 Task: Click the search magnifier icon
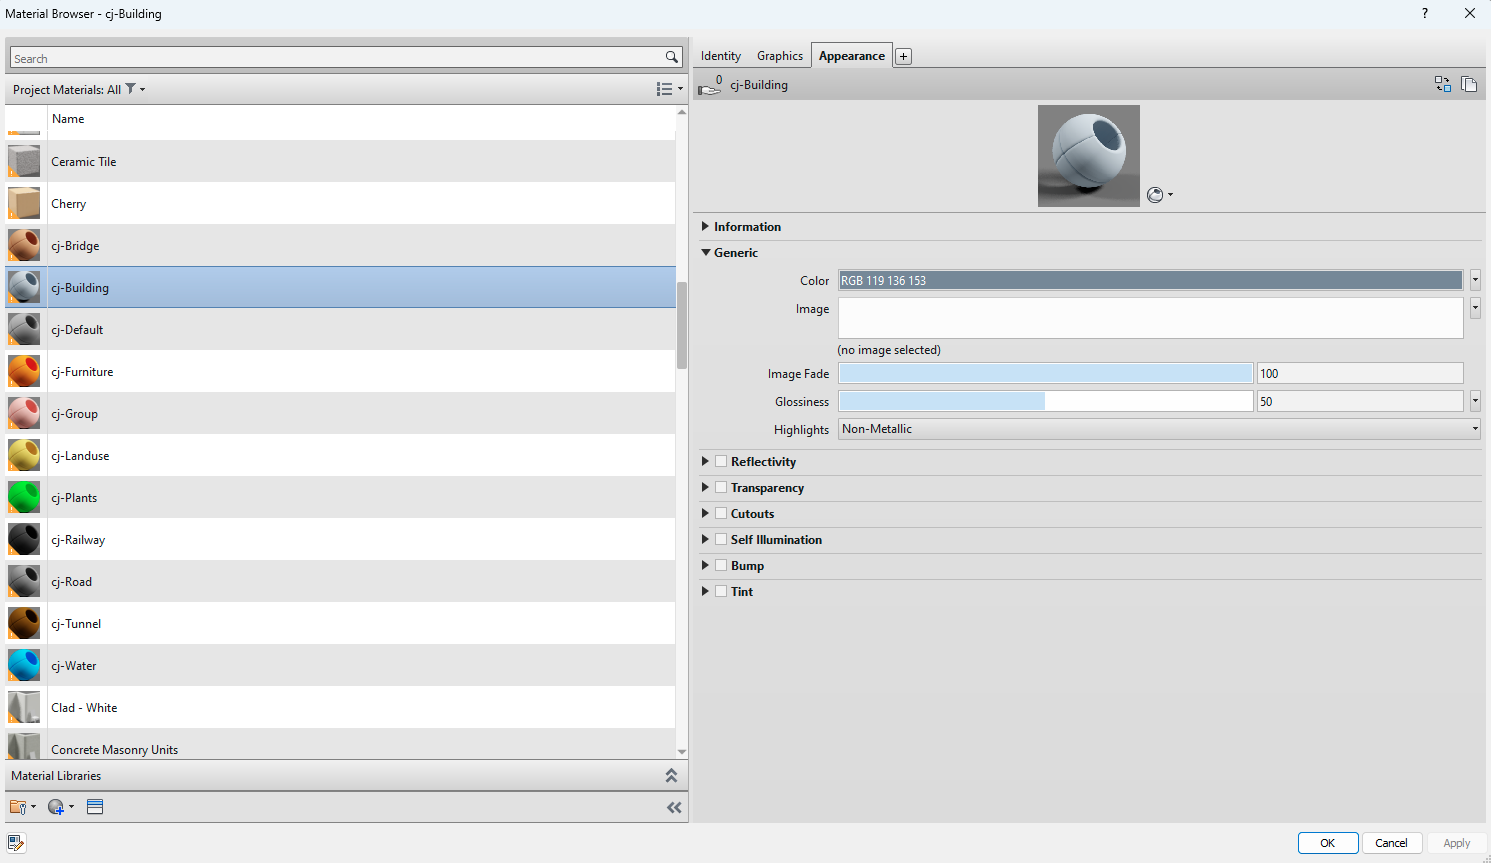coord(672,58)
